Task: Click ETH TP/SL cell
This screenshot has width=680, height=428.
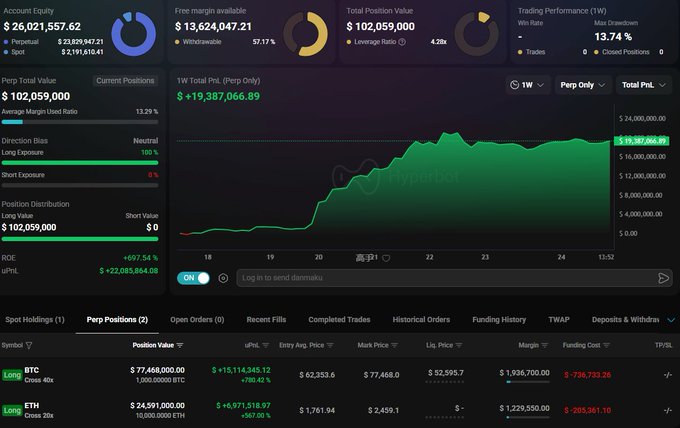Action: point(667,410)
